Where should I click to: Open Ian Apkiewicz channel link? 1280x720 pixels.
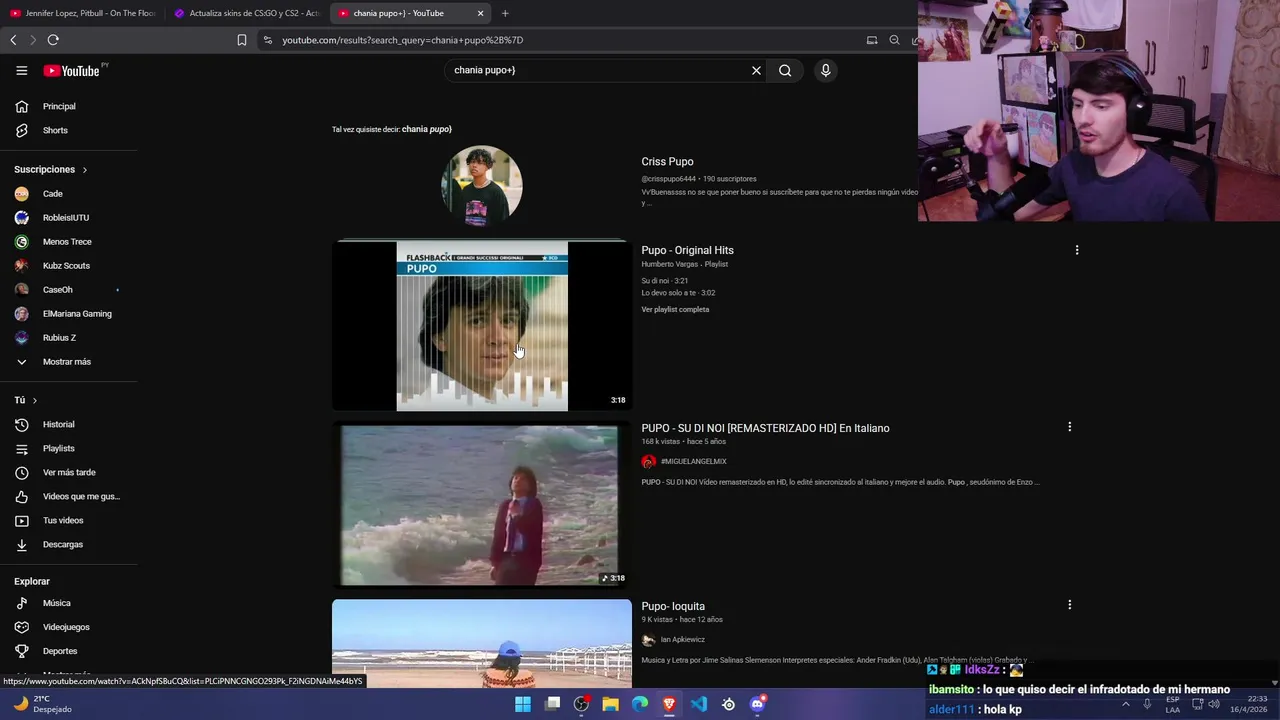(682, 639)
